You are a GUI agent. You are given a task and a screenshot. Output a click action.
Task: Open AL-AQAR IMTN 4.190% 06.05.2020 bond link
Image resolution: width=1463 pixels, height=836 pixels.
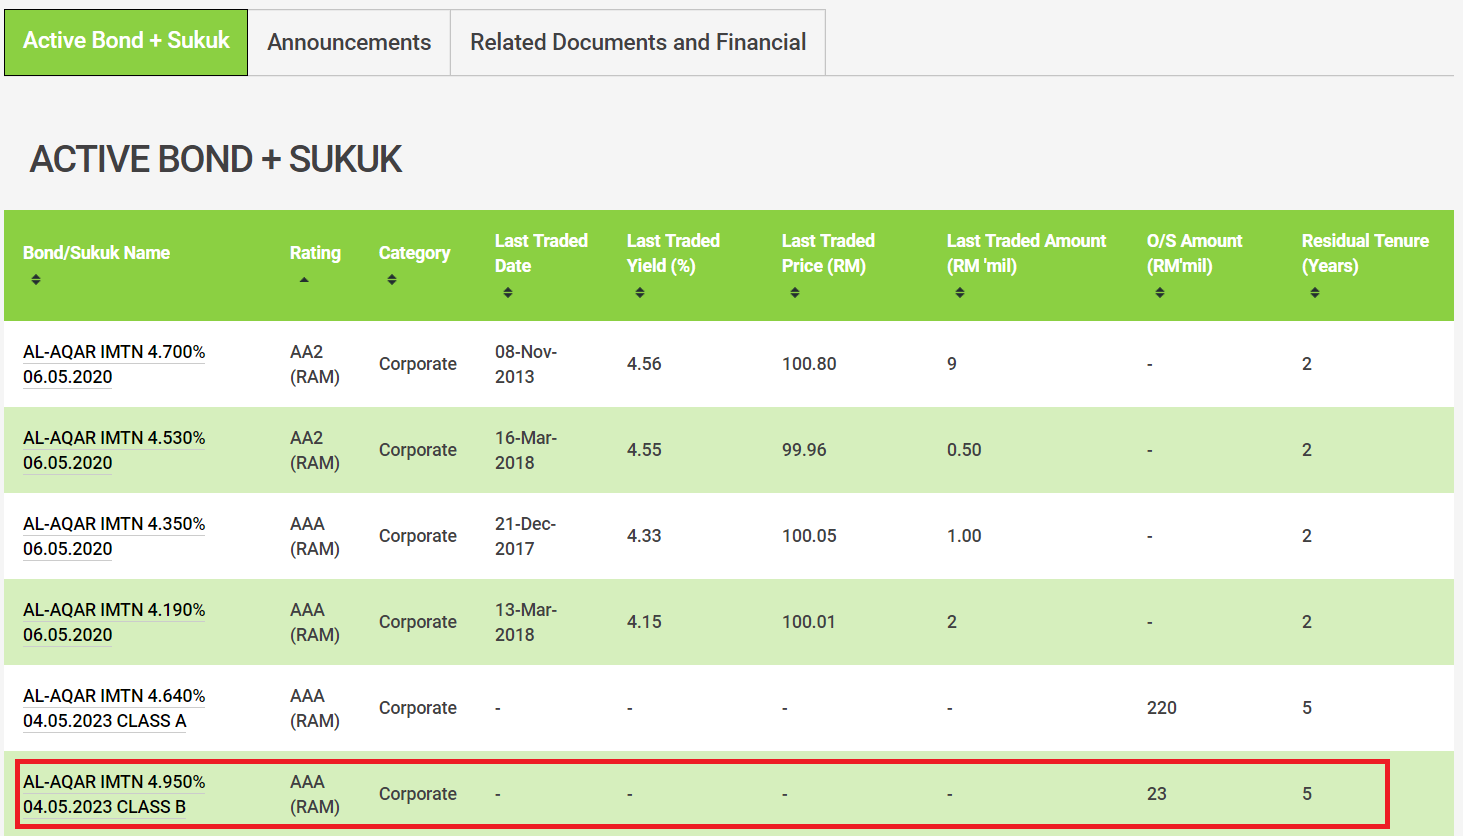[114, 622]
